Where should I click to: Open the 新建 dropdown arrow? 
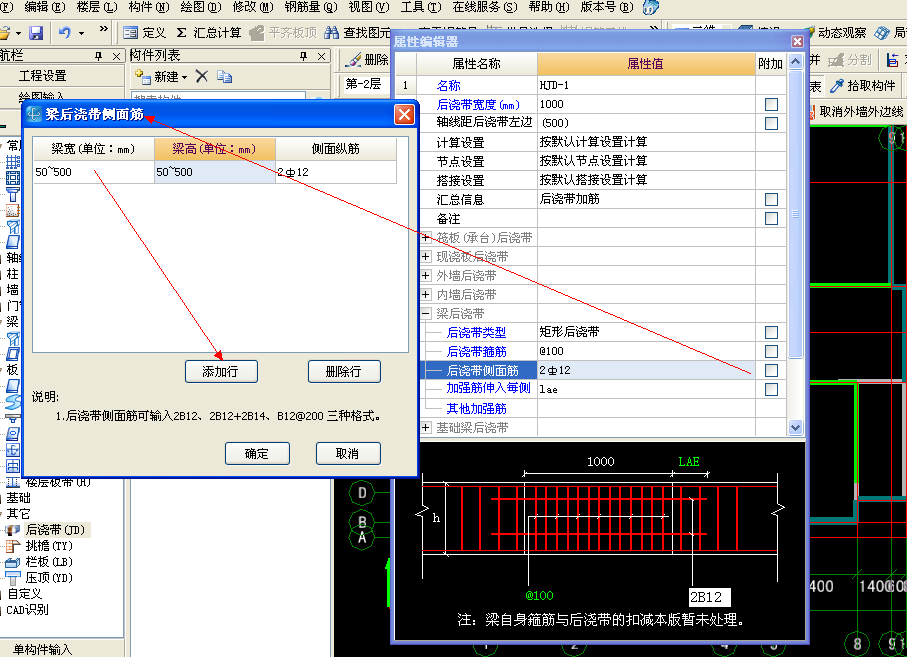click(x=185, y=77)
